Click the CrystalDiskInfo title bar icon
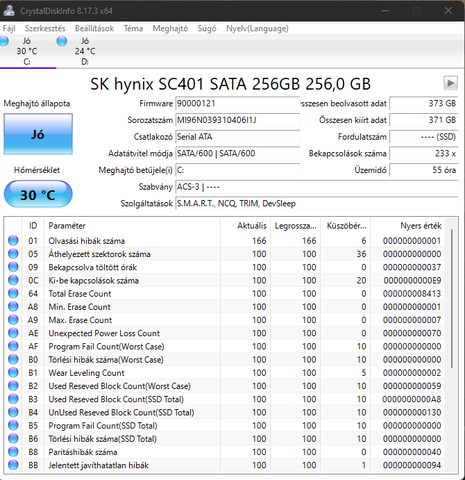The image size is (465, 480). (9, 11)
